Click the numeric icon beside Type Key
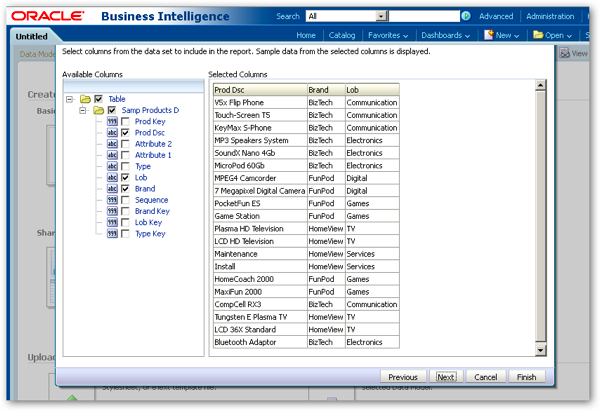600x411 pixels. [x=112, y=233]
